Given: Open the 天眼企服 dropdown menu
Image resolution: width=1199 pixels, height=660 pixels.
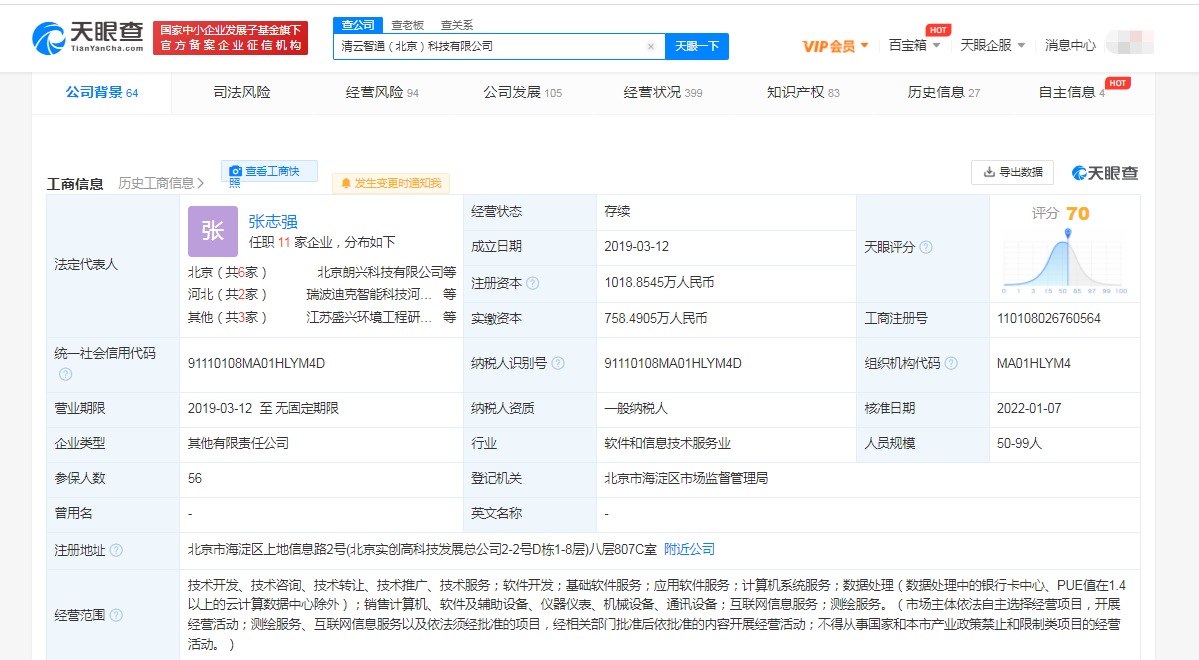Looking at the screenshot, I should tap(992, 46).
